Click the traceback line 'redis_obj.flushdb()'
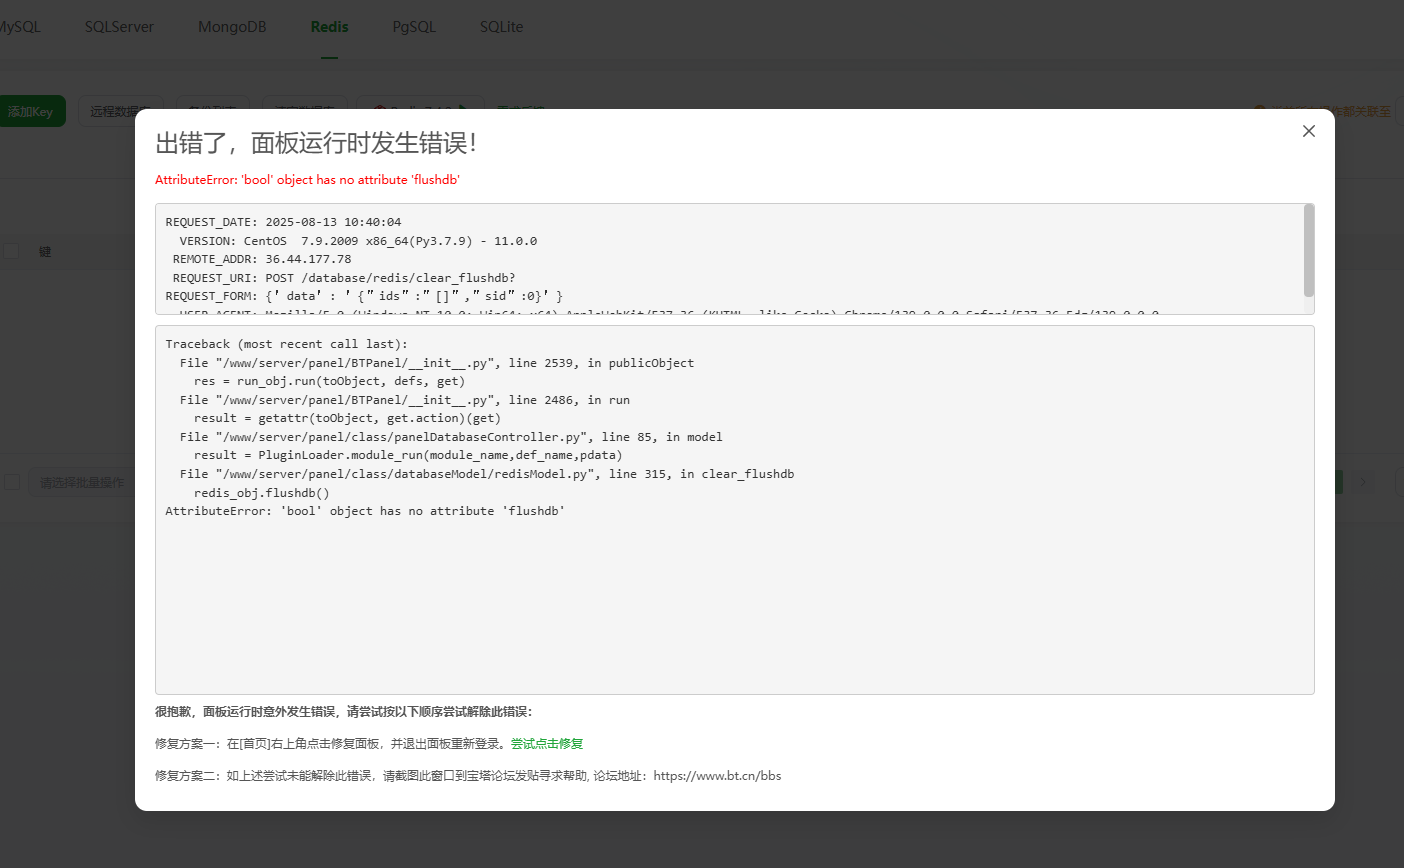 (x=261, y=493)
